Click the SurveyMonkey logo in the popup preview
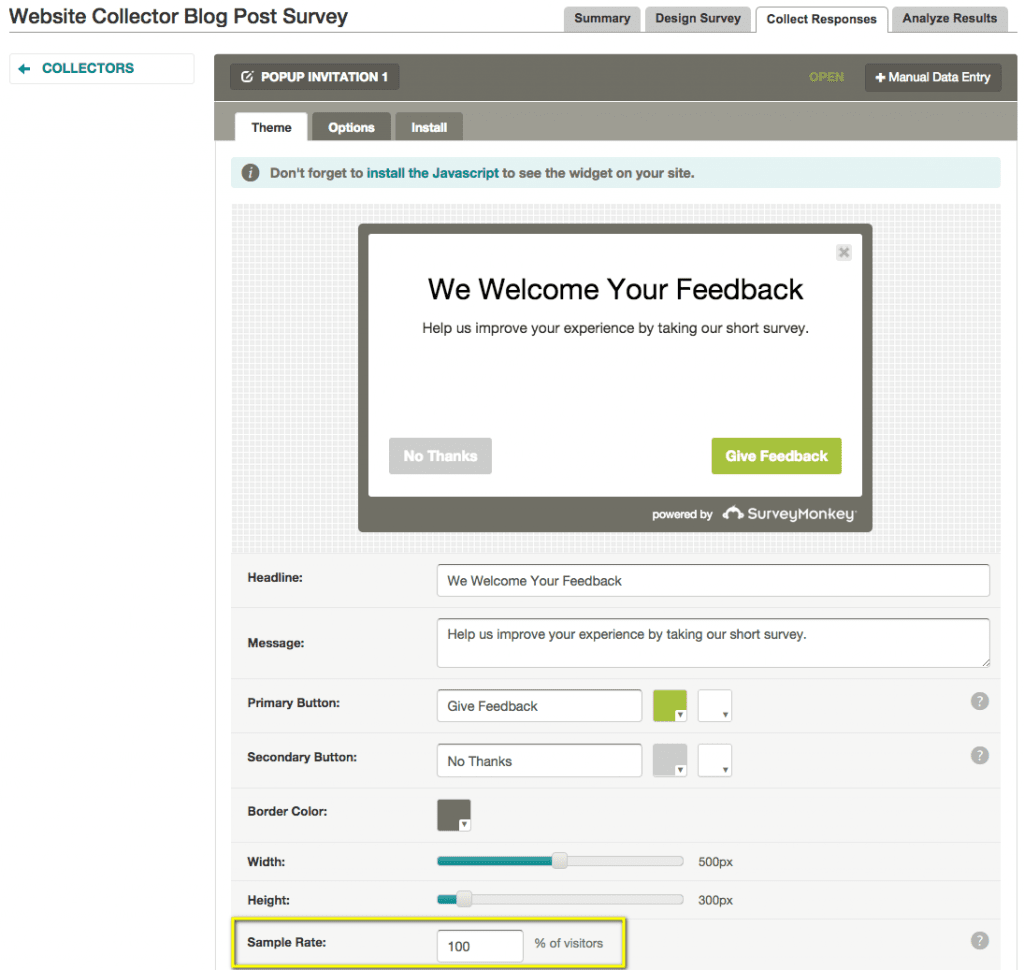 [x=789, y=514]
